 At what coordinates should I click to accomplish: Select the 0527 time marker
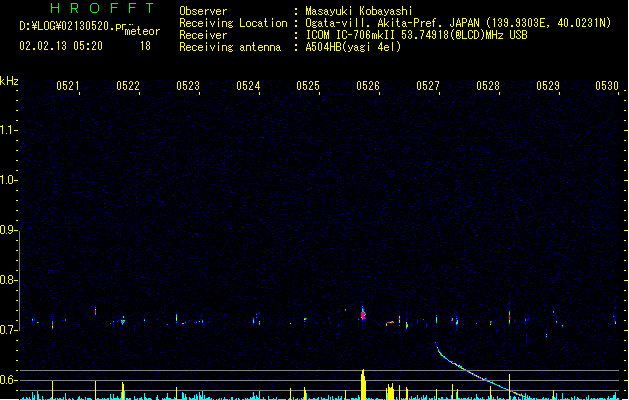(428, 85)
